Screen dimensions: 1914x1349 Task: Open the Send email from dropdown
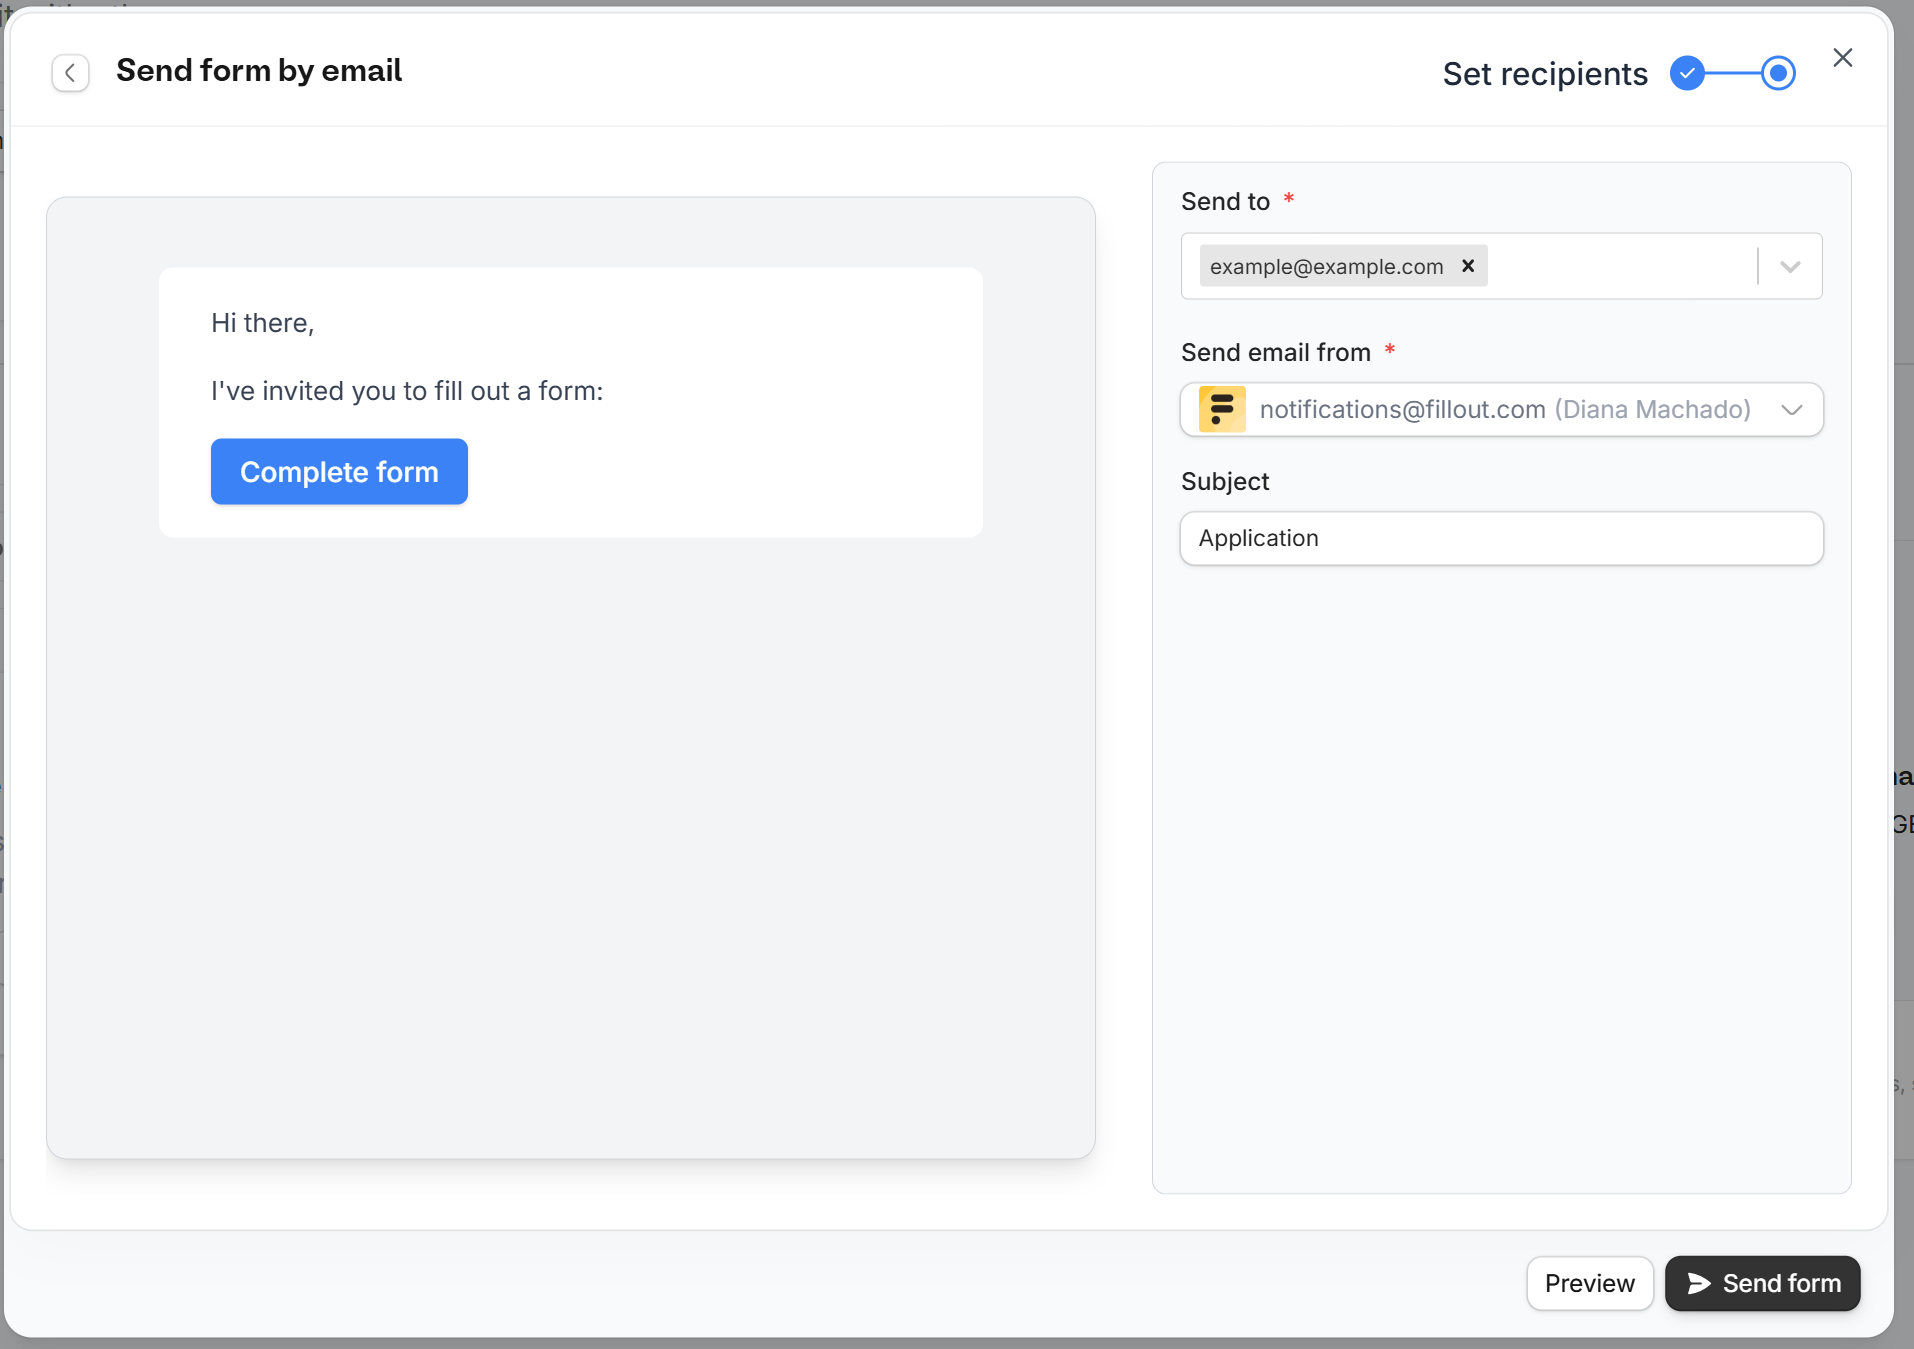click(1501, 409)
